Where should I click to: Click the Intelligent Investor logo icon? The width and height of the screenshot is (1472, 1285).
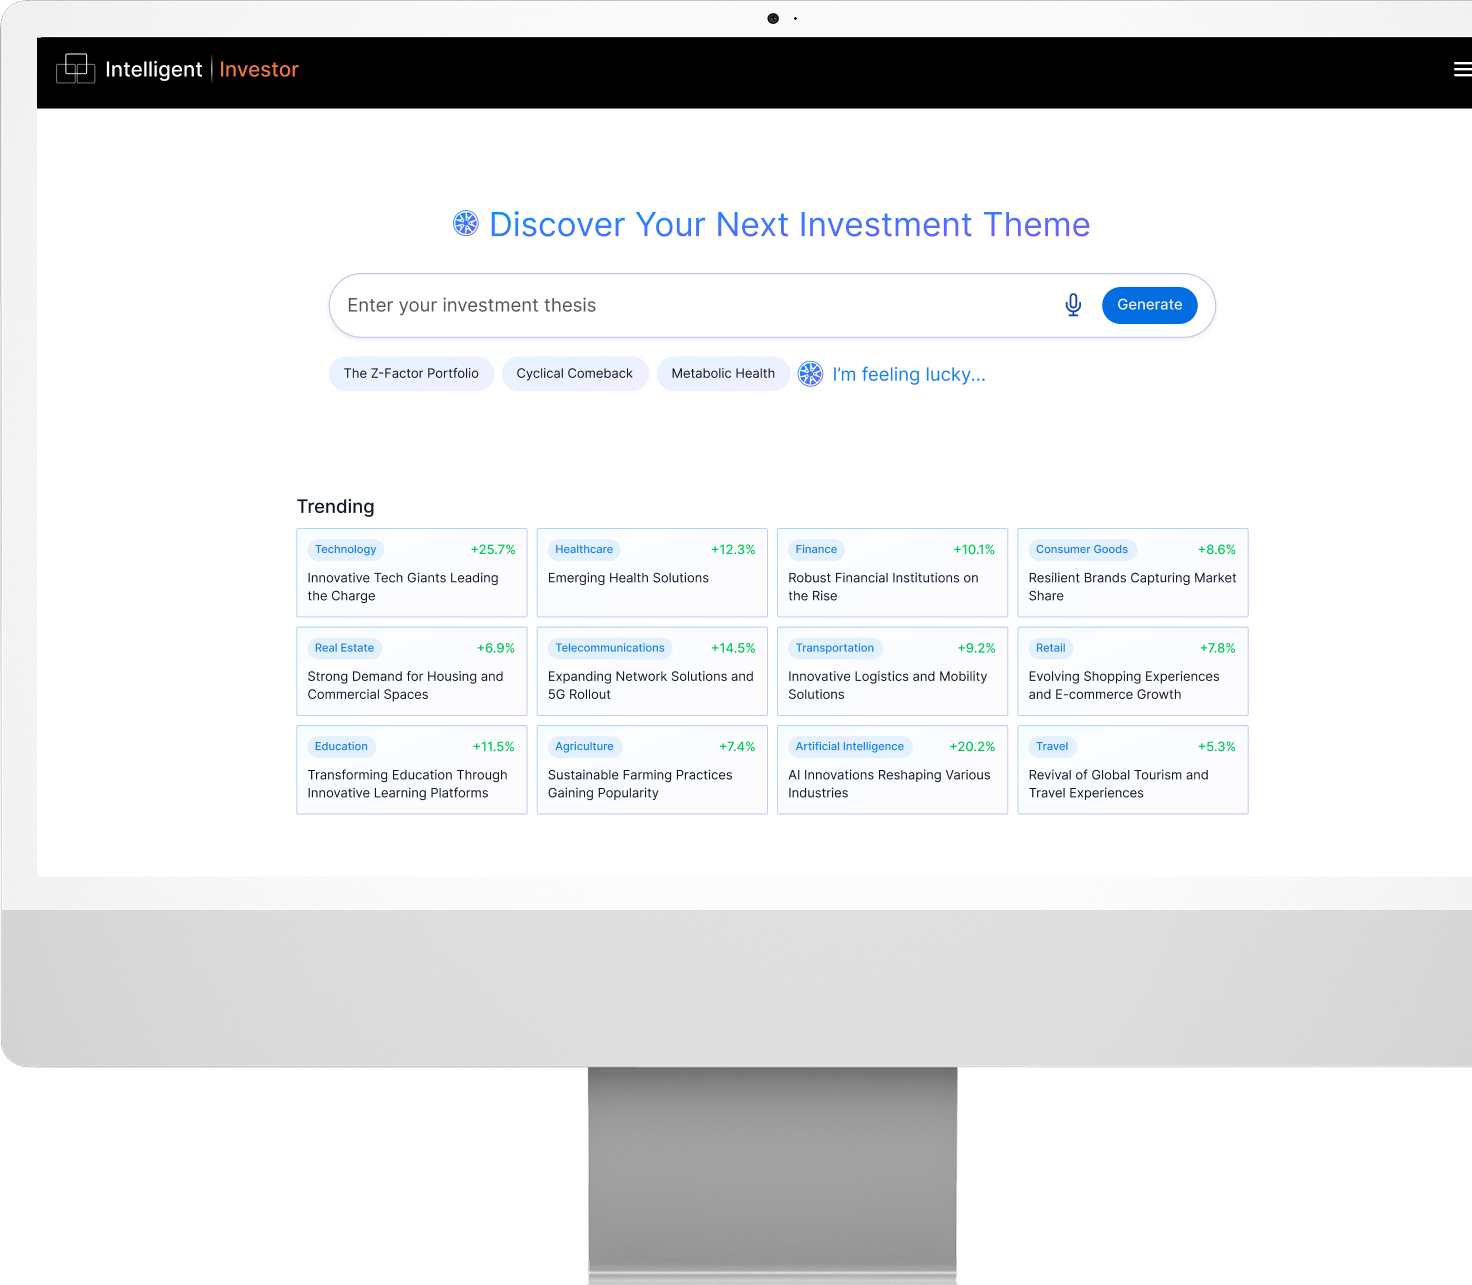(76, 69)
